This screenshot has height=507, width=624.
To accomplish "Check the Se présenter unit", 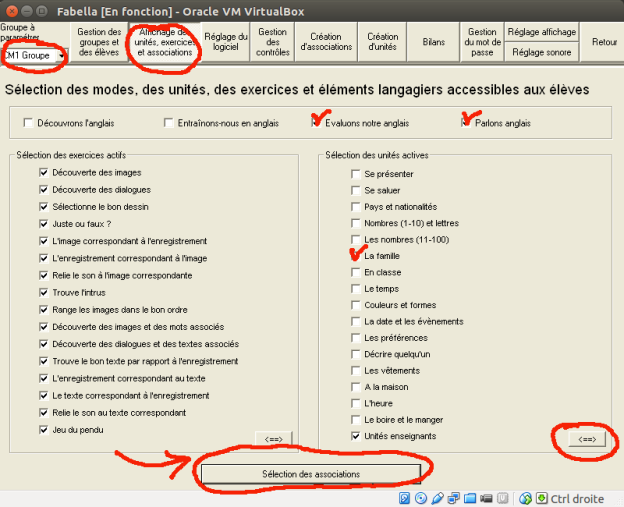I will 356,174.
